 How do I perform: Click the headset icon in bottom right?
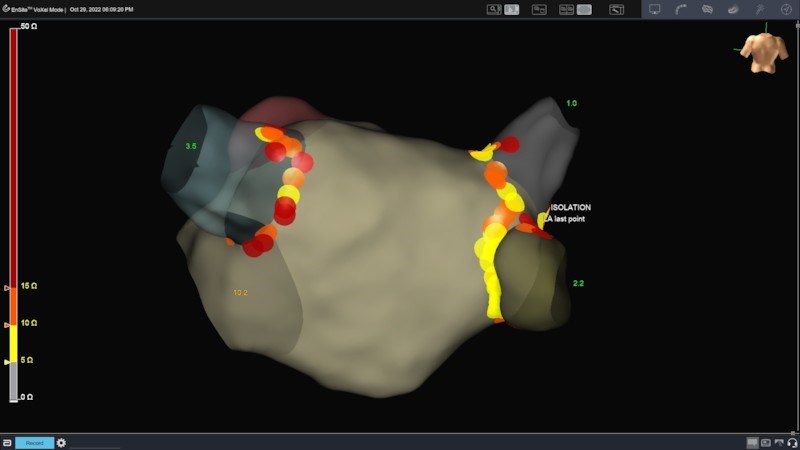(x=791, y=442)
